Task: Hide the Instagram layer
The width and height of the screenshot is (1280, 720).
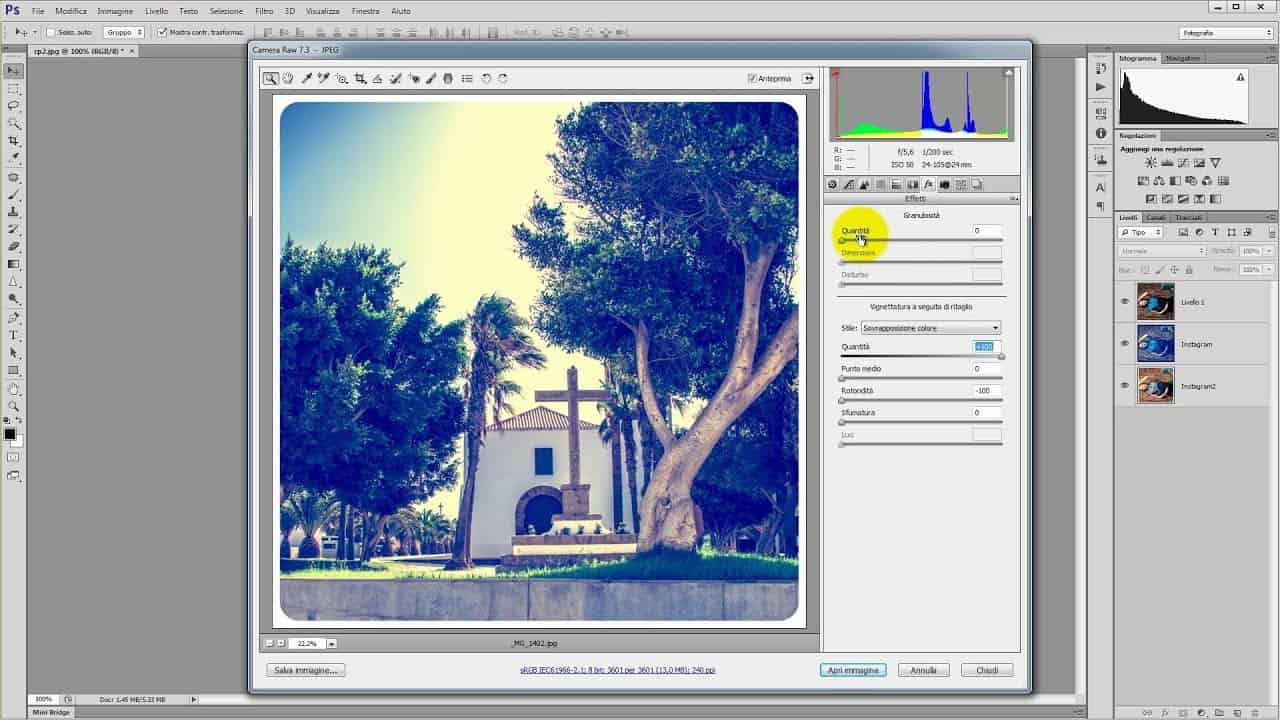Action: click(1124, 344)
